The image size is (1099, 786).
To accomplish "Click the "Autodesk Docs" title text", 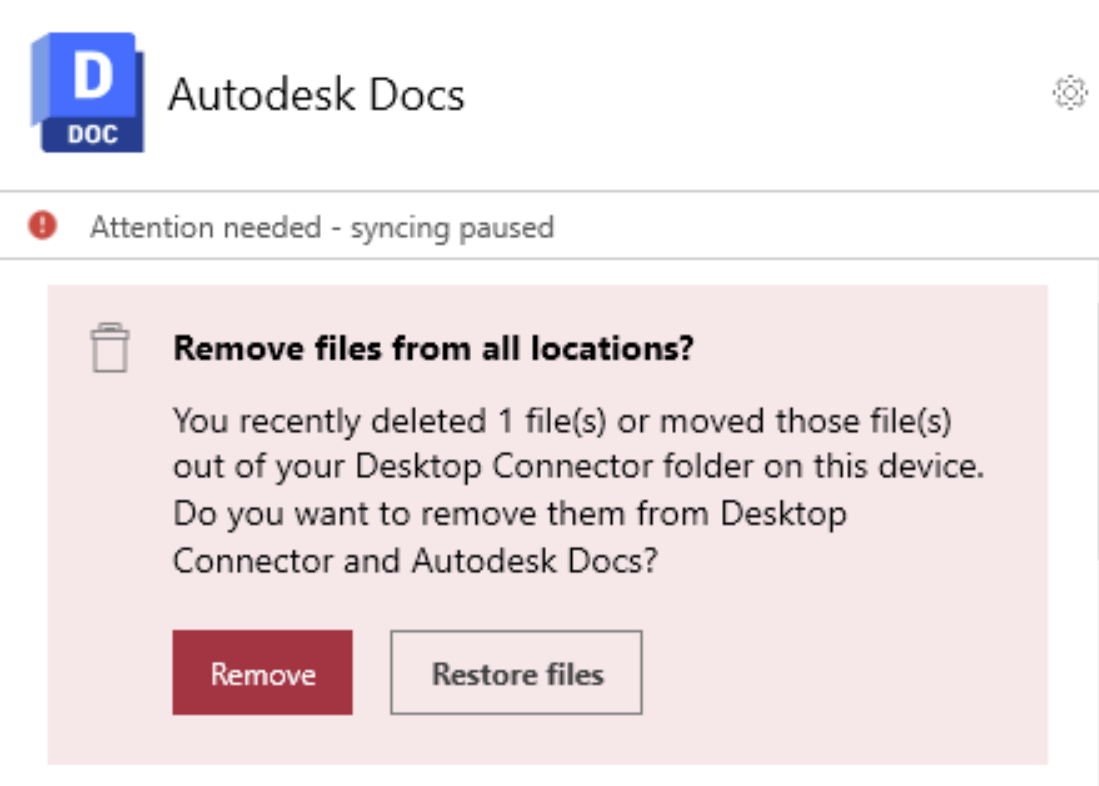I will click(316, 95).
